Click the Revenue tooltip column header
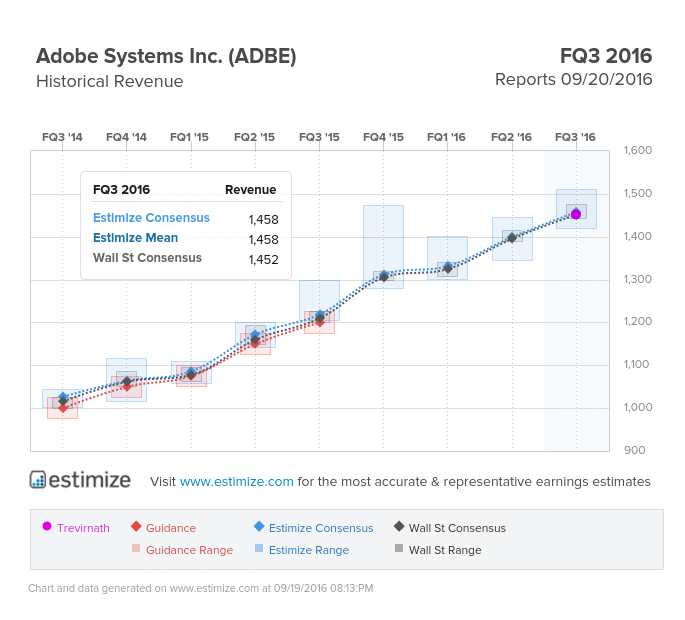 click(250, 190)
